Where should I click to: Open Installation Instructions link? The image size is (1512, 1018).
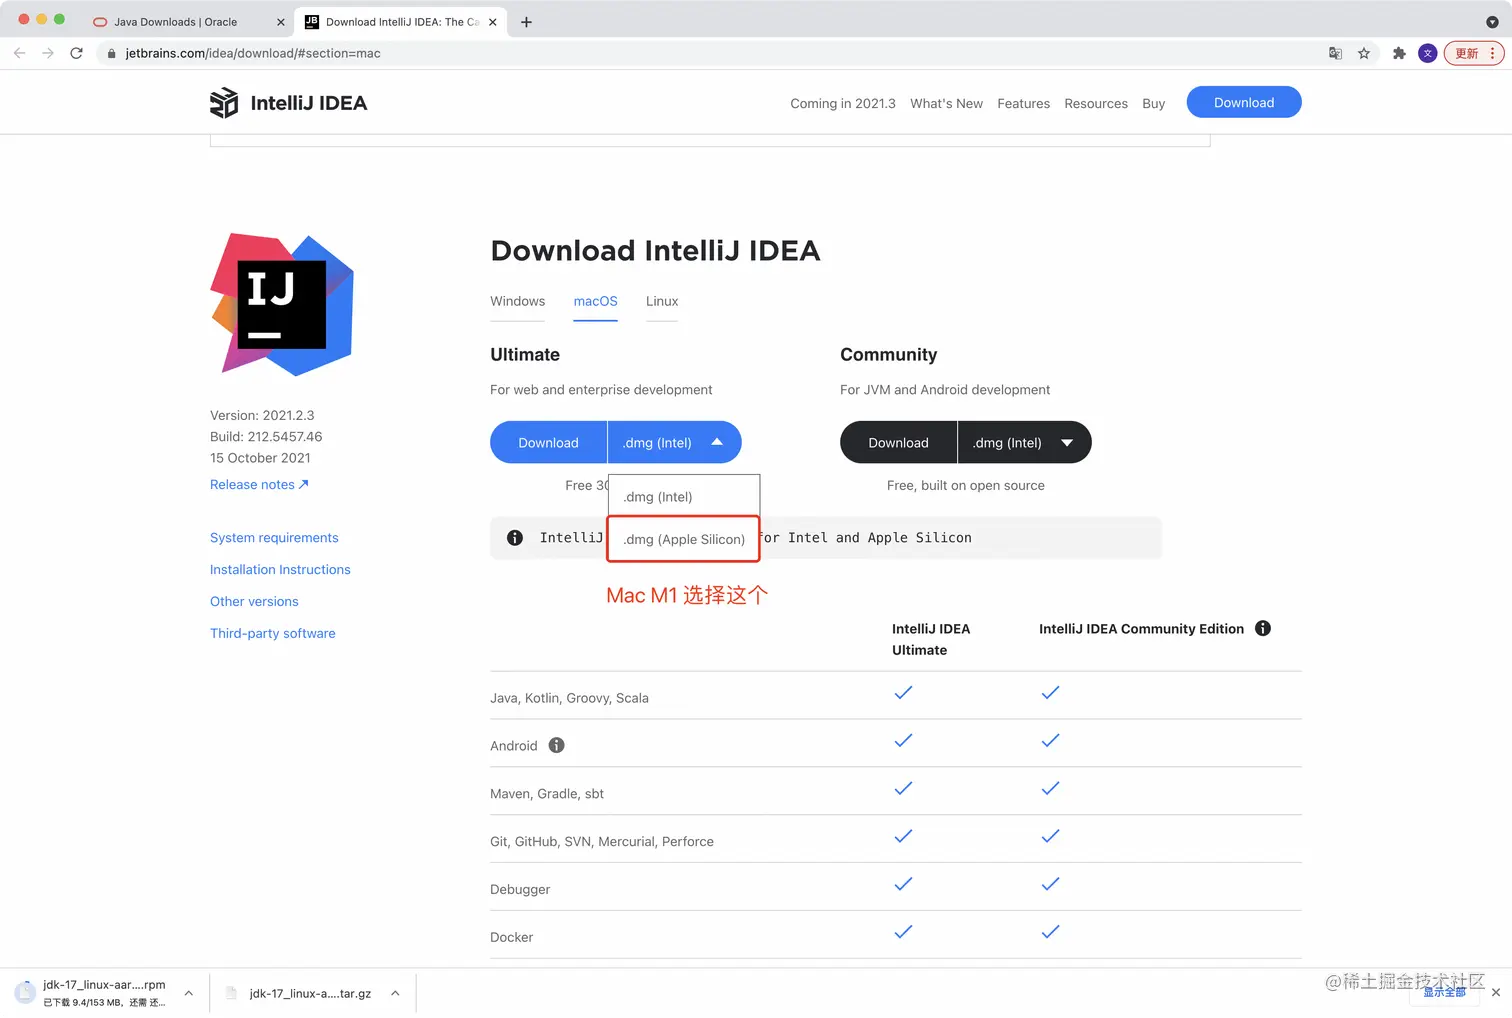tap(280, 569)
